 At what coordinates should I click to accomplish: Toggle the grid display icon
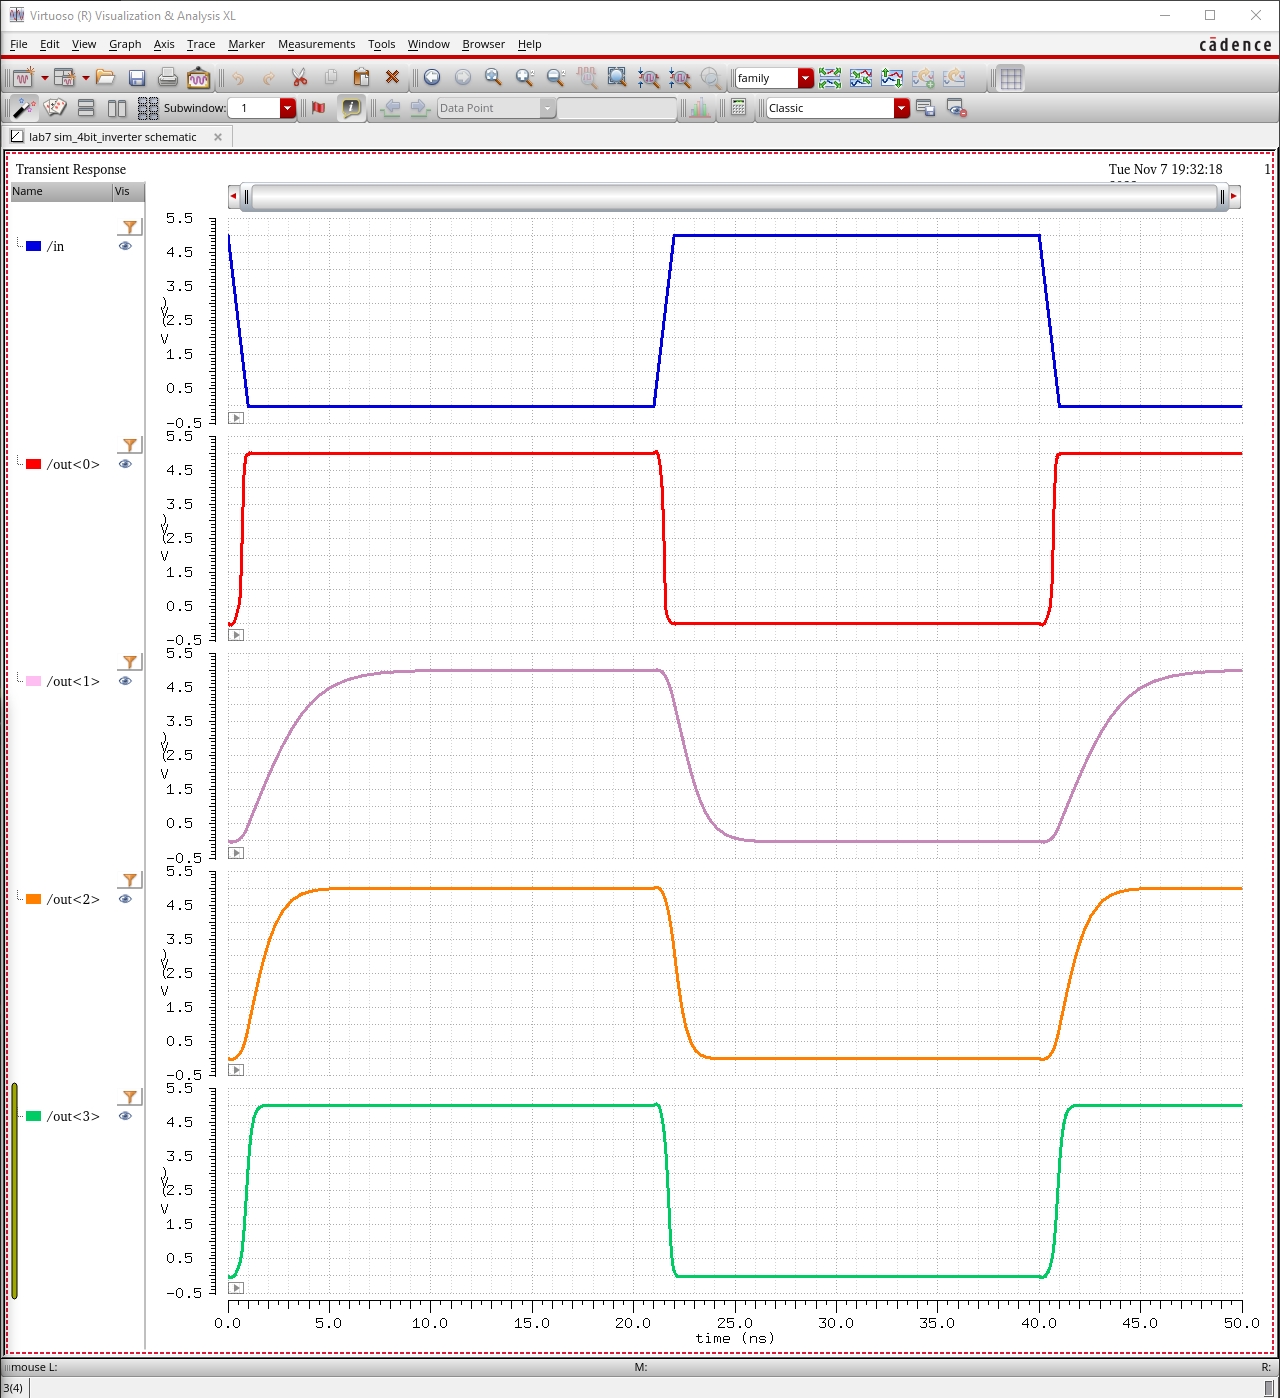[x=1011, y=78]
